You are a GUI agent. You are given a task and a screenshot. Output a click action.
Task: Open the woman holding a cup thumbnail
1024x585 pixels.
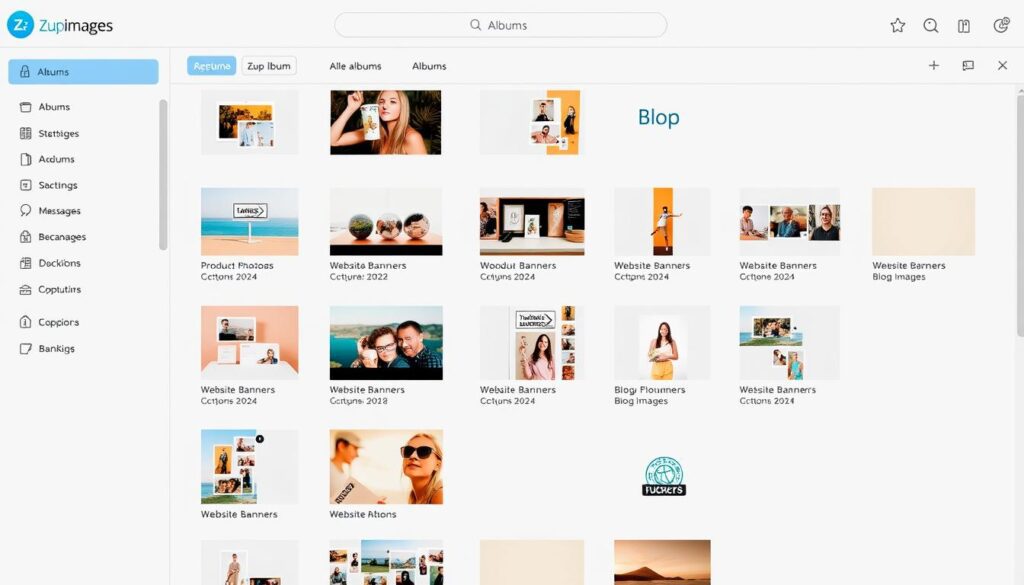tap(385, 123)
